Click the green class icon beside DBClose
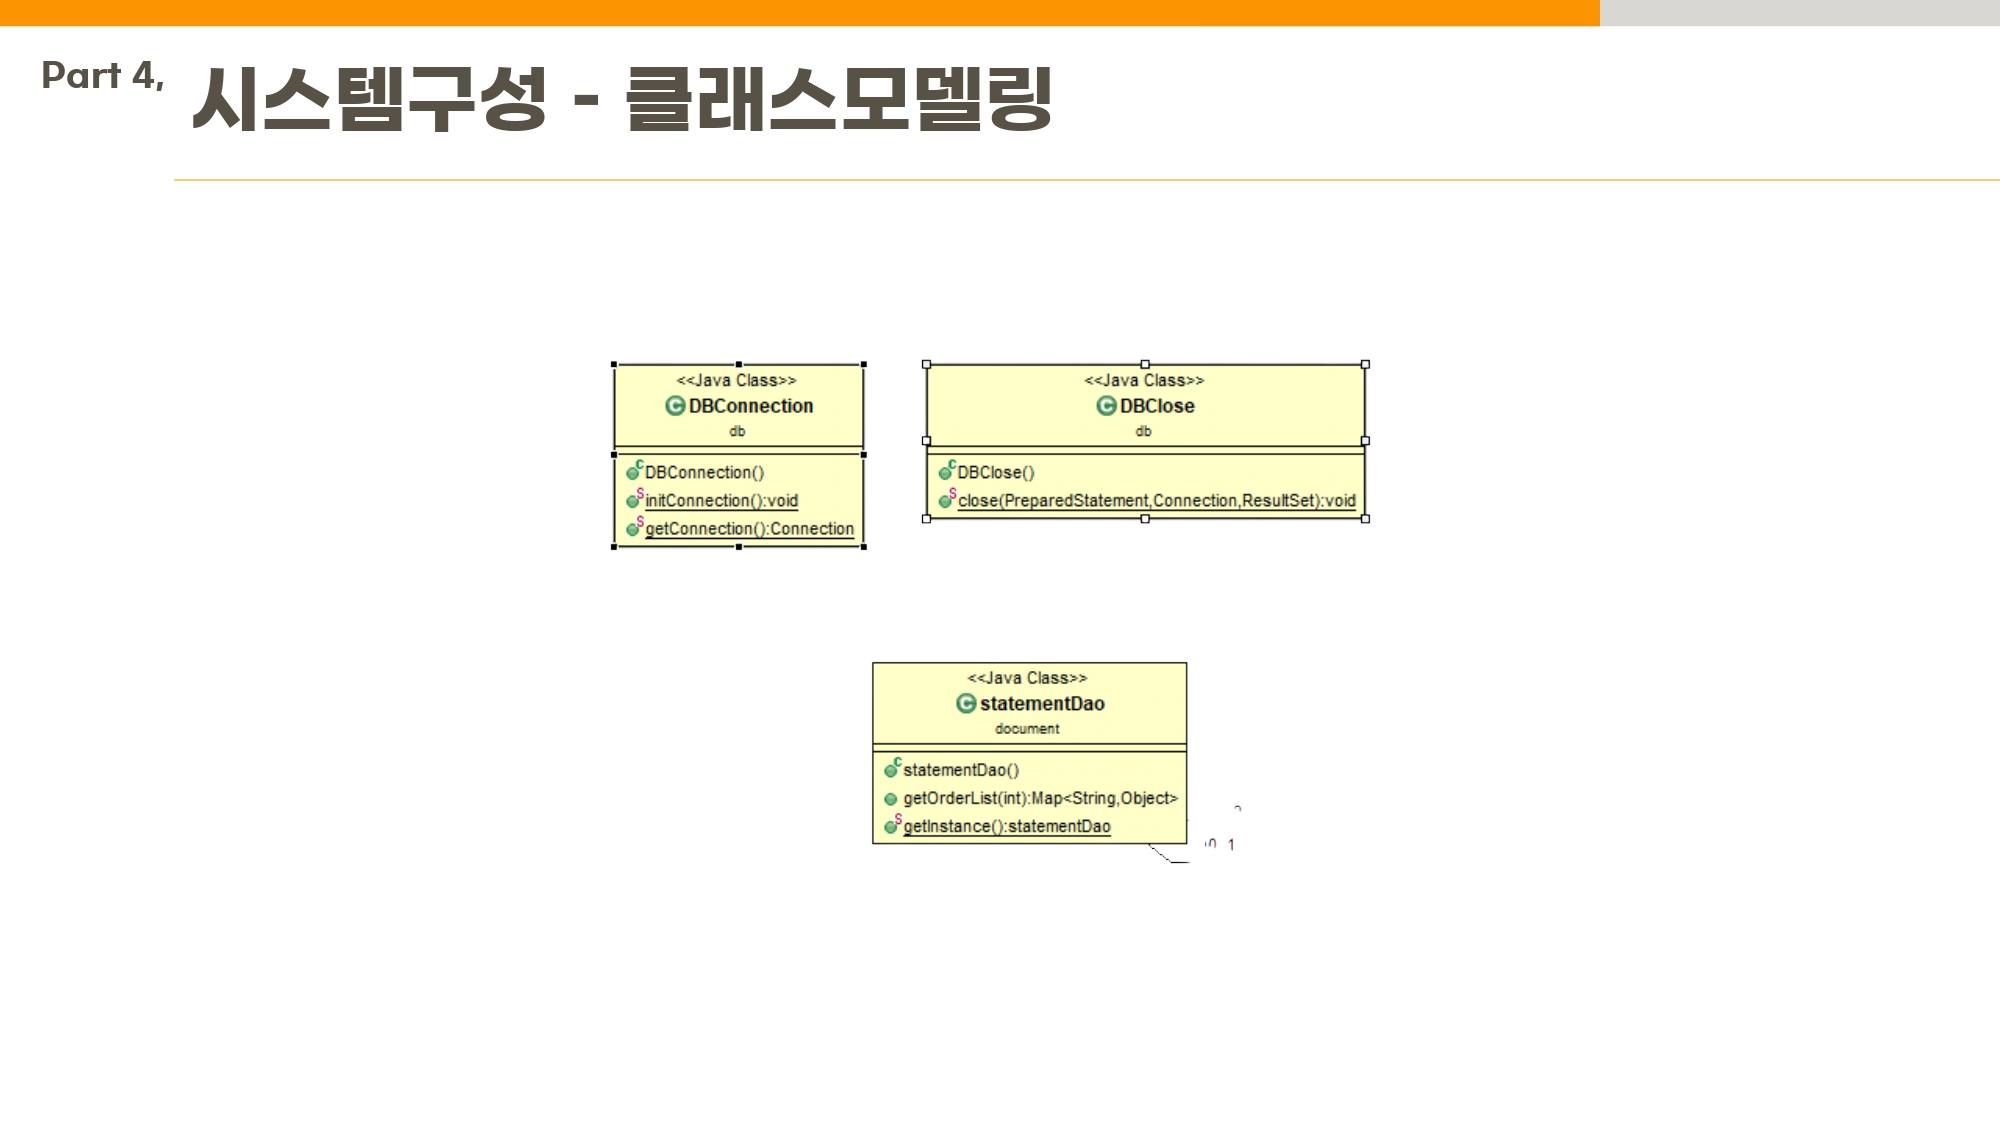2000x1125 pixels. pyautogui.click(x=1106, y=406)
